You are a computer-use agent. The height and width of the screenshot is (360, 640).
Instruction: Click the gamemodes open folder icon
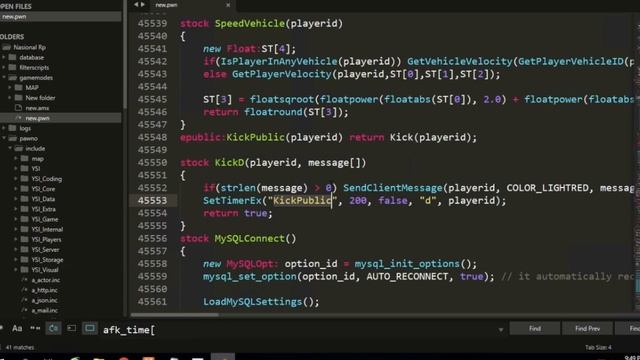pyautogui.click(x=12, y=78)
